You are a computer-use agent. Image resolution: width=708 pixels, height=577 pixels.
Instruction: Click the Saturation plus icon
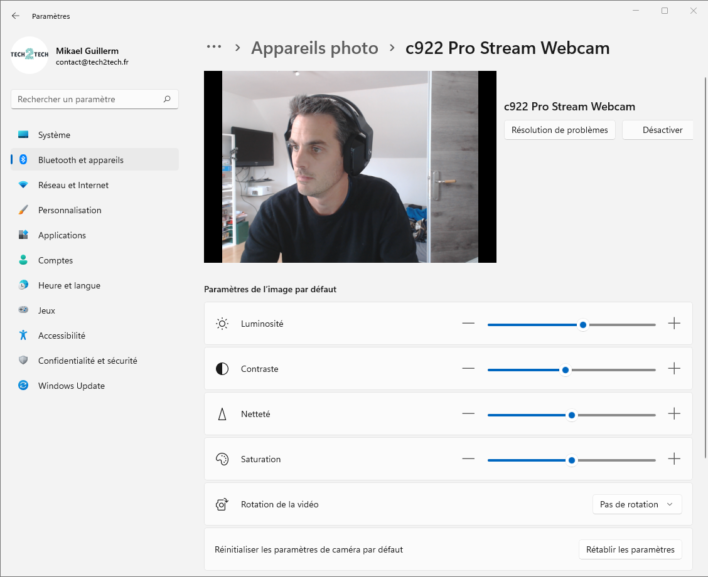(x=674, y=459)
